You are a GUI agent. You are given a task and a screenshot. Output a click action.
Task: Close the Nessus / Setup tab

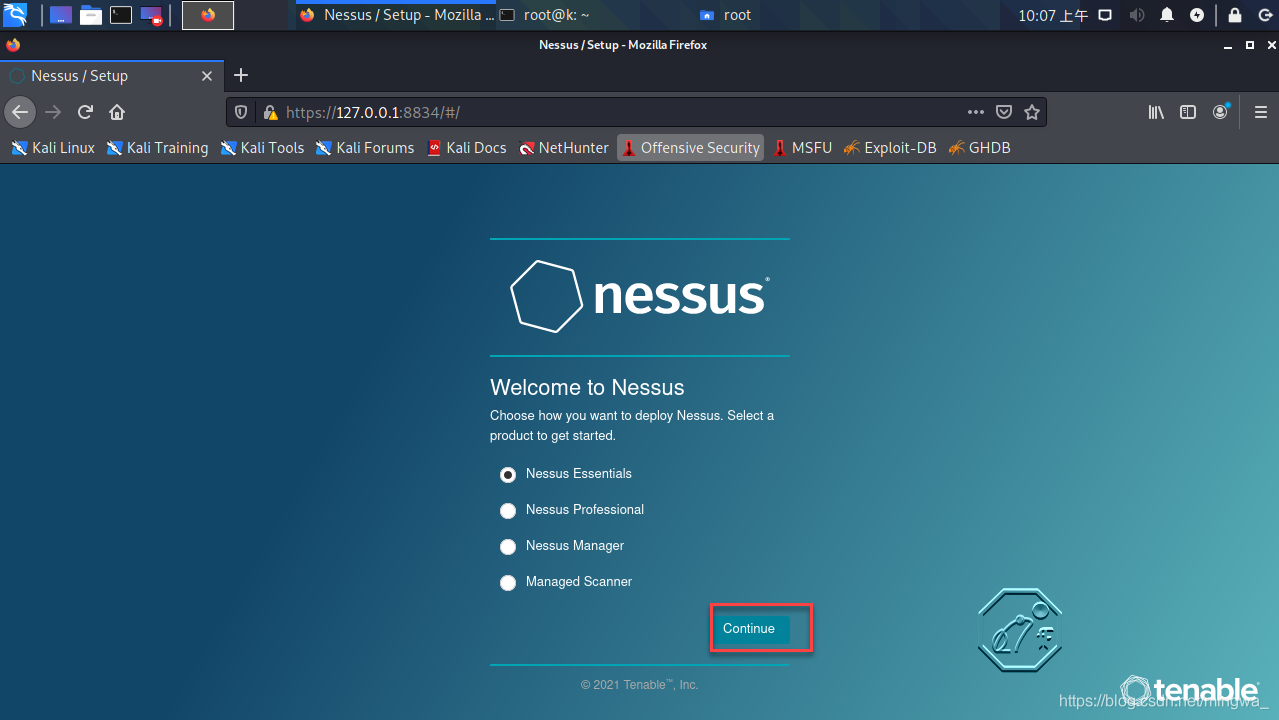(x=207, y=76)
